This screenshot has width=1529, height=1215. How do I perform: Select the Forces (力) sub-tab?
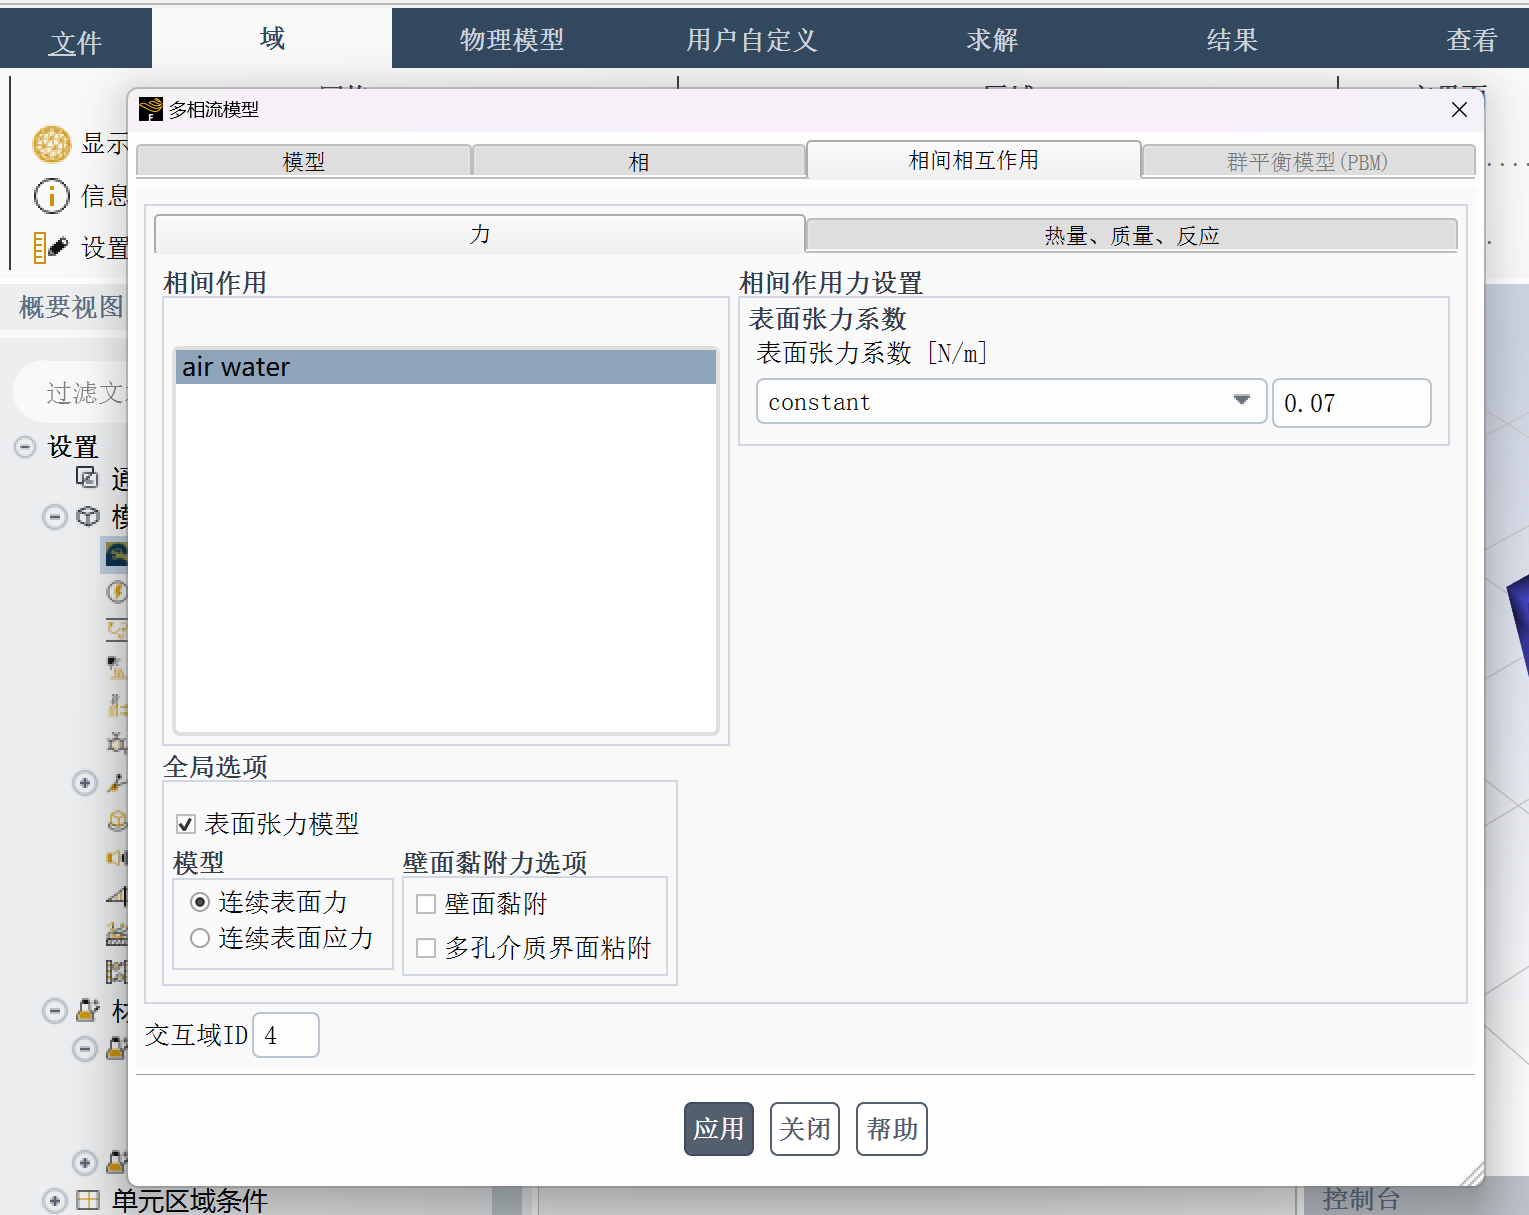(480, 234)
